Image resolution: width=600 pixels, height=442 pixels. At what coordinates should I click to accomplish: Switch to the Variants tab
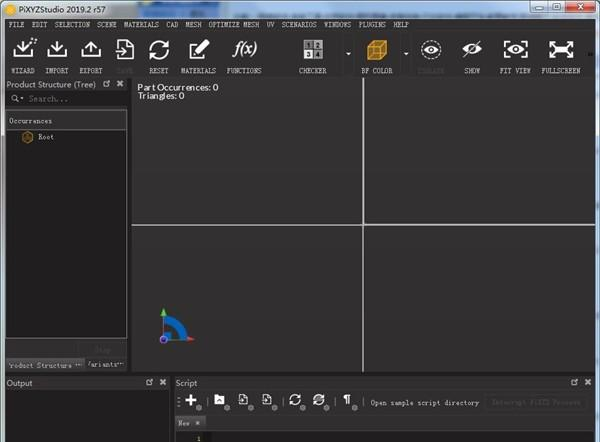point(105,365)
